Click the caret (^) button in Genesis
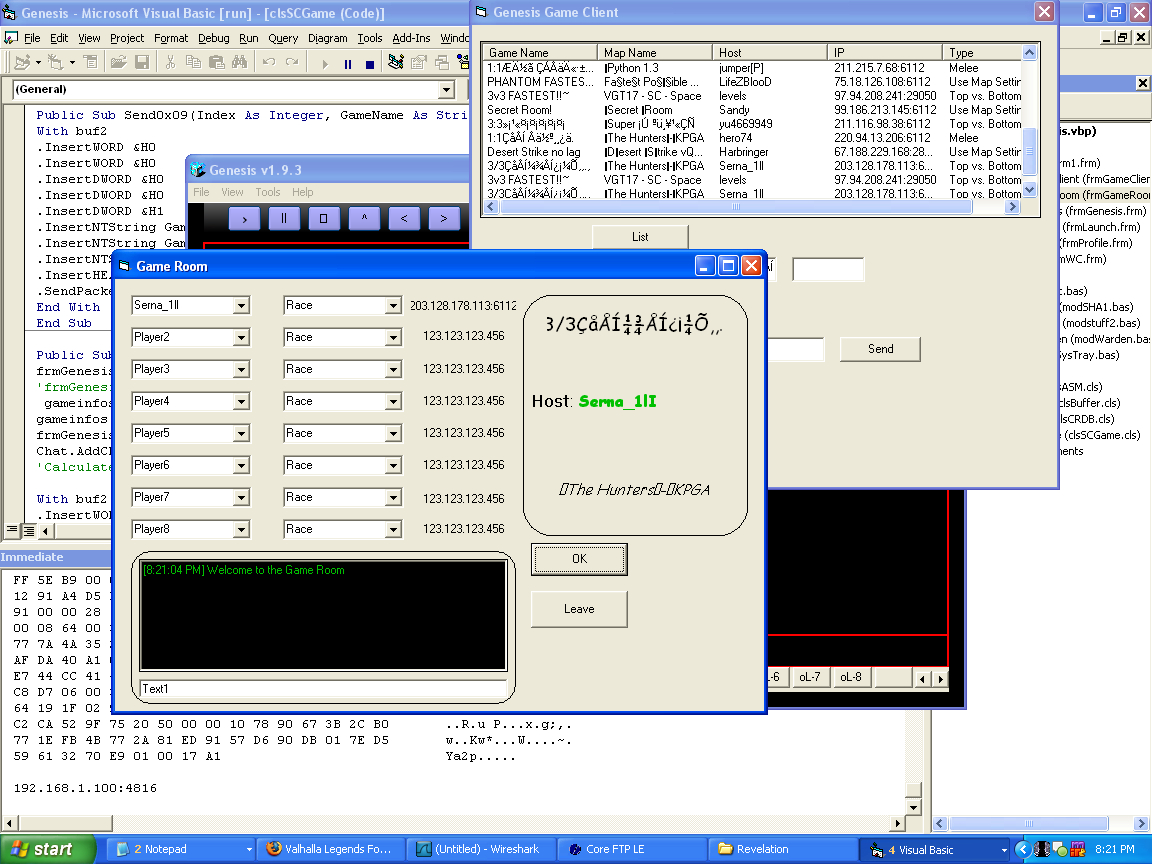Screen dimensions: 1152x864 pyautogui.click(x=364, y=218)
